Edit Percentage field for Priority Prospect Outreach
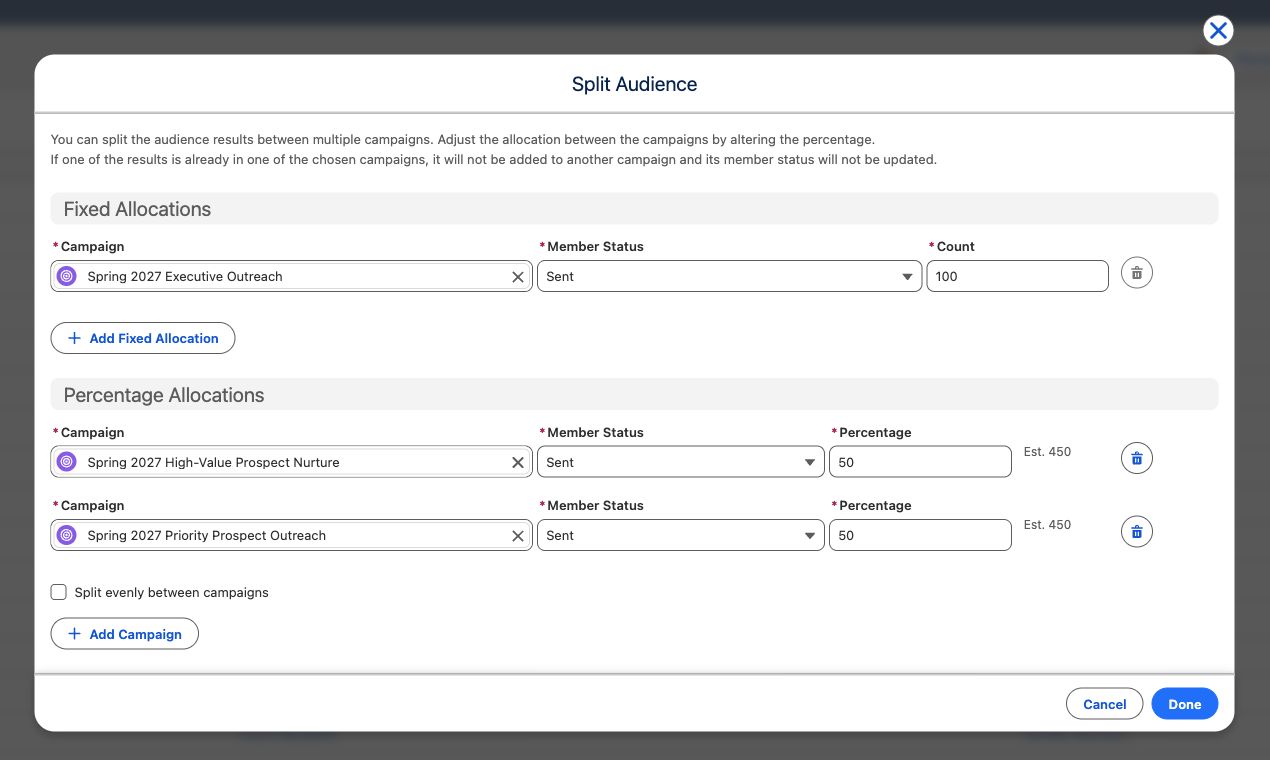The height and width of the screenshot is (760, 1270). click(x=920, y=535)
